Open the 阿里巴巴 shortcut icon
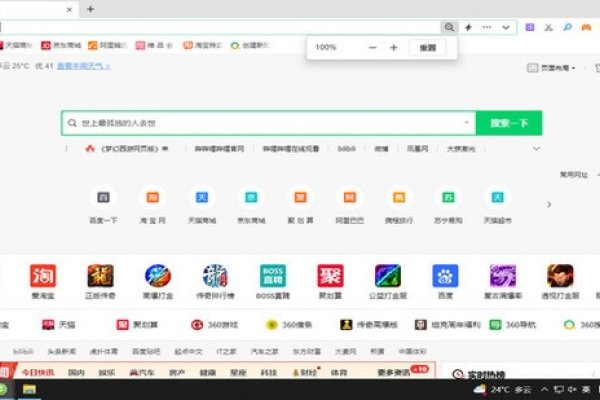 pos(350,198)
